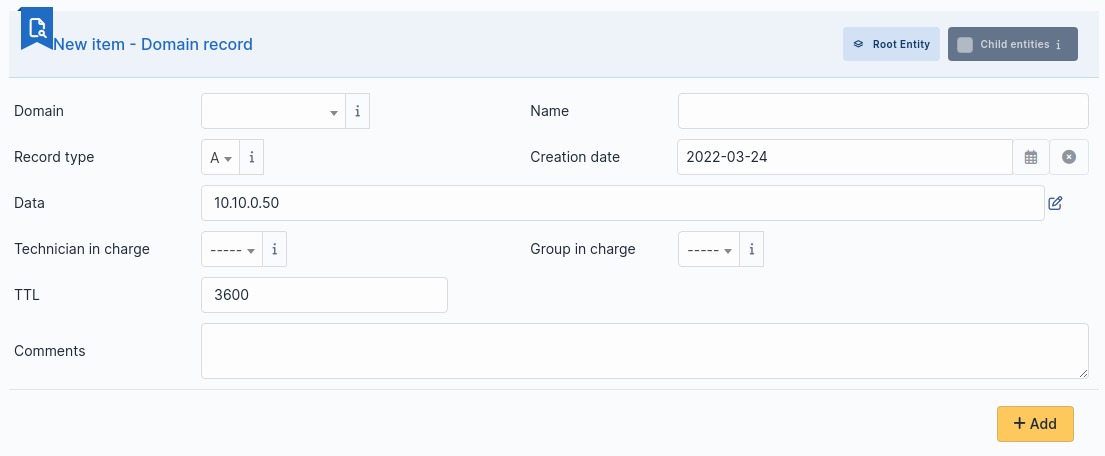Click the Creation date label
Screen dimensions: 1105x456
tap(575, 157)
